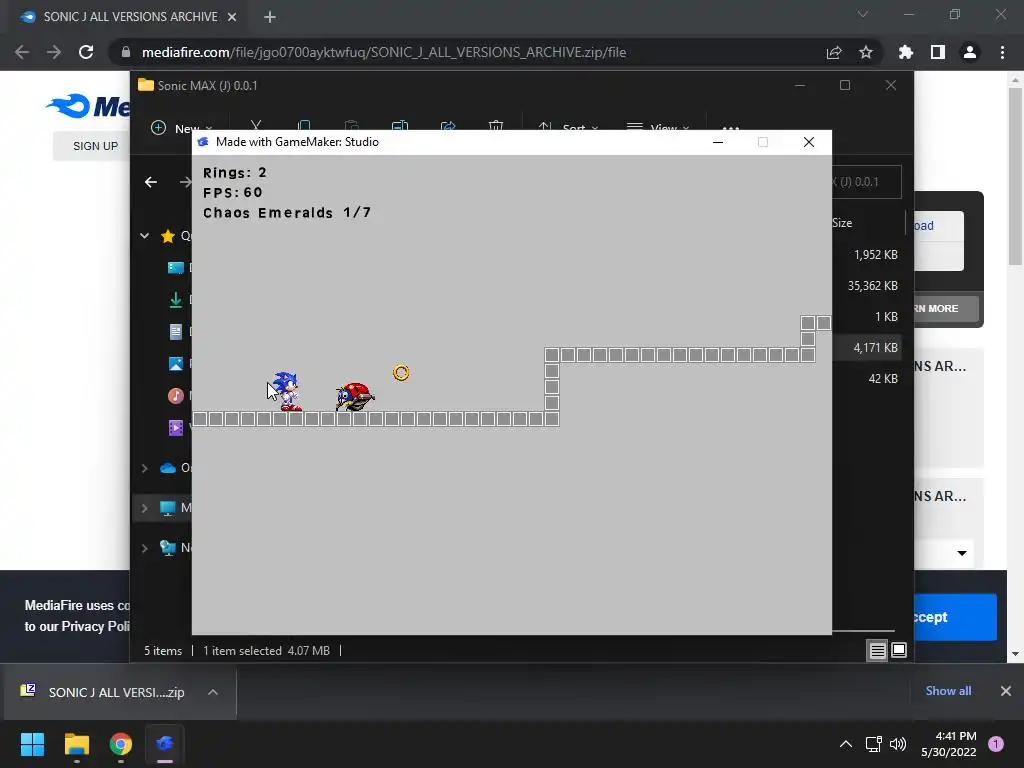Image resolution: width=1024 pixels, height=768 pixels.
Task: Open Chrome extensions puzzle icon
Action: [906, 52]
